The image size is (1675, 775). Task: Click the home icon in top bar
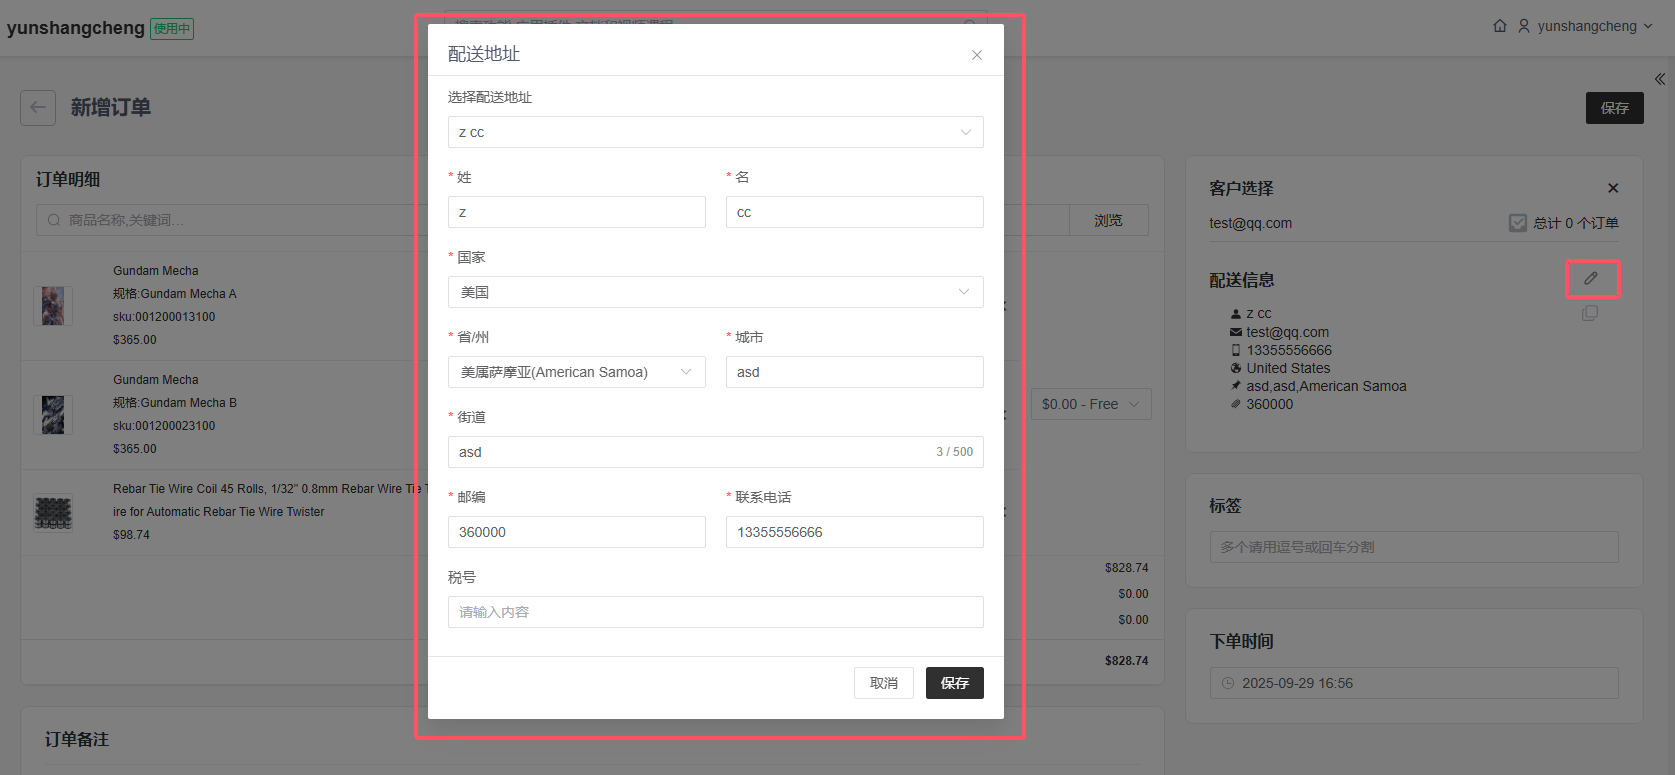1500,26
